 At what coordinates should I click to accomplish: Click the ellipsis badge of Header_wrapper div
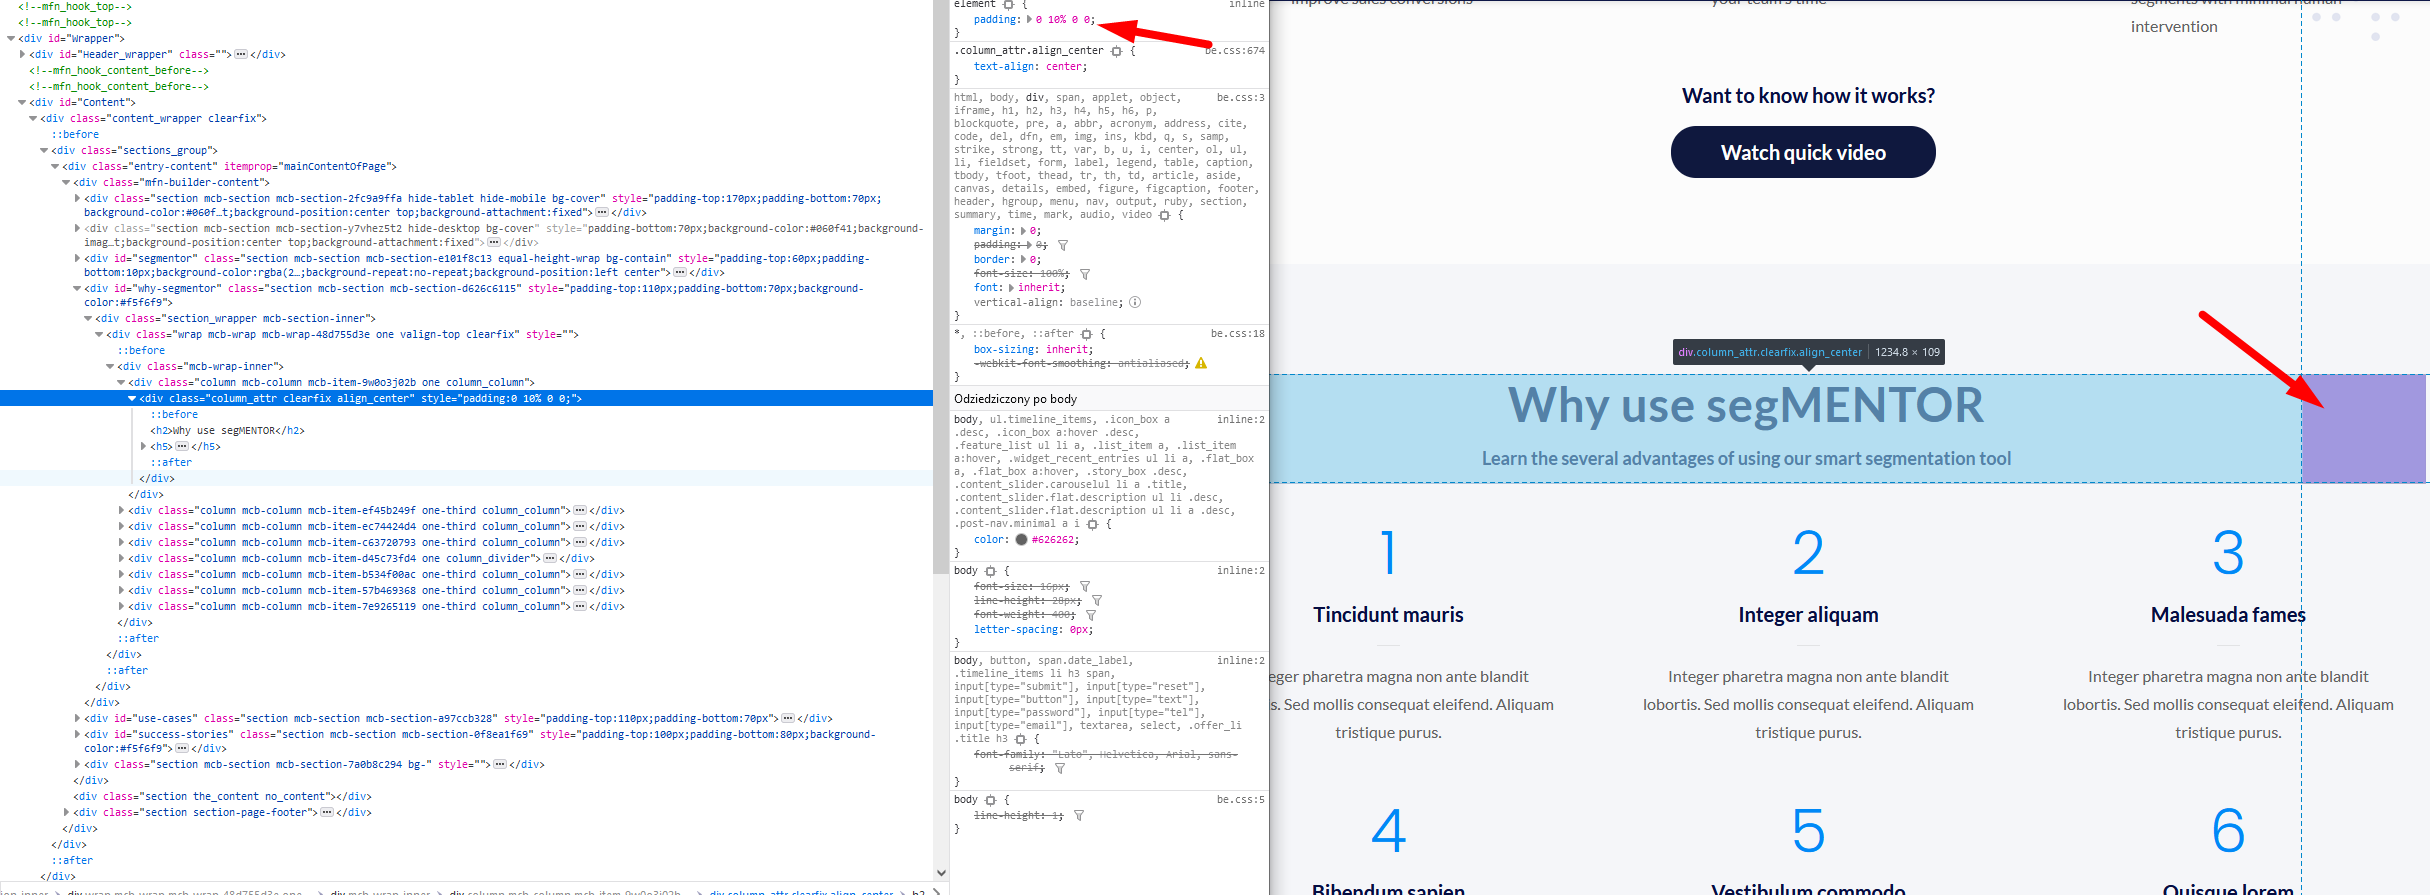coord(241,55)
